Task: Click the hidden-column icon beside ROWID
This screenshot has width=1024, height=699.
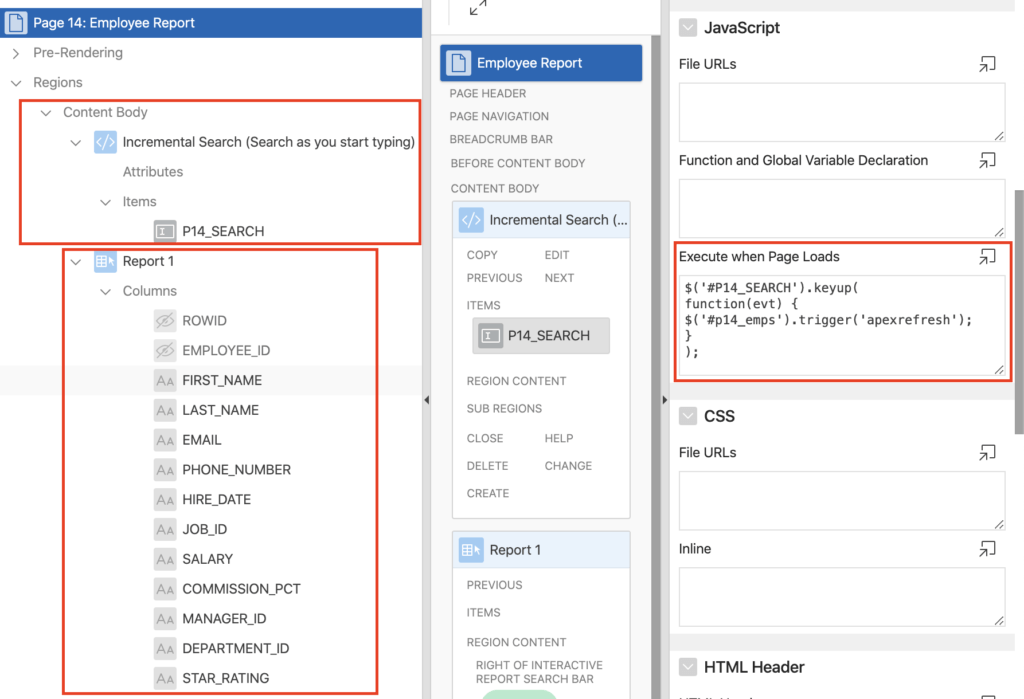Action: pyautogui.click(x=165, y=321)
